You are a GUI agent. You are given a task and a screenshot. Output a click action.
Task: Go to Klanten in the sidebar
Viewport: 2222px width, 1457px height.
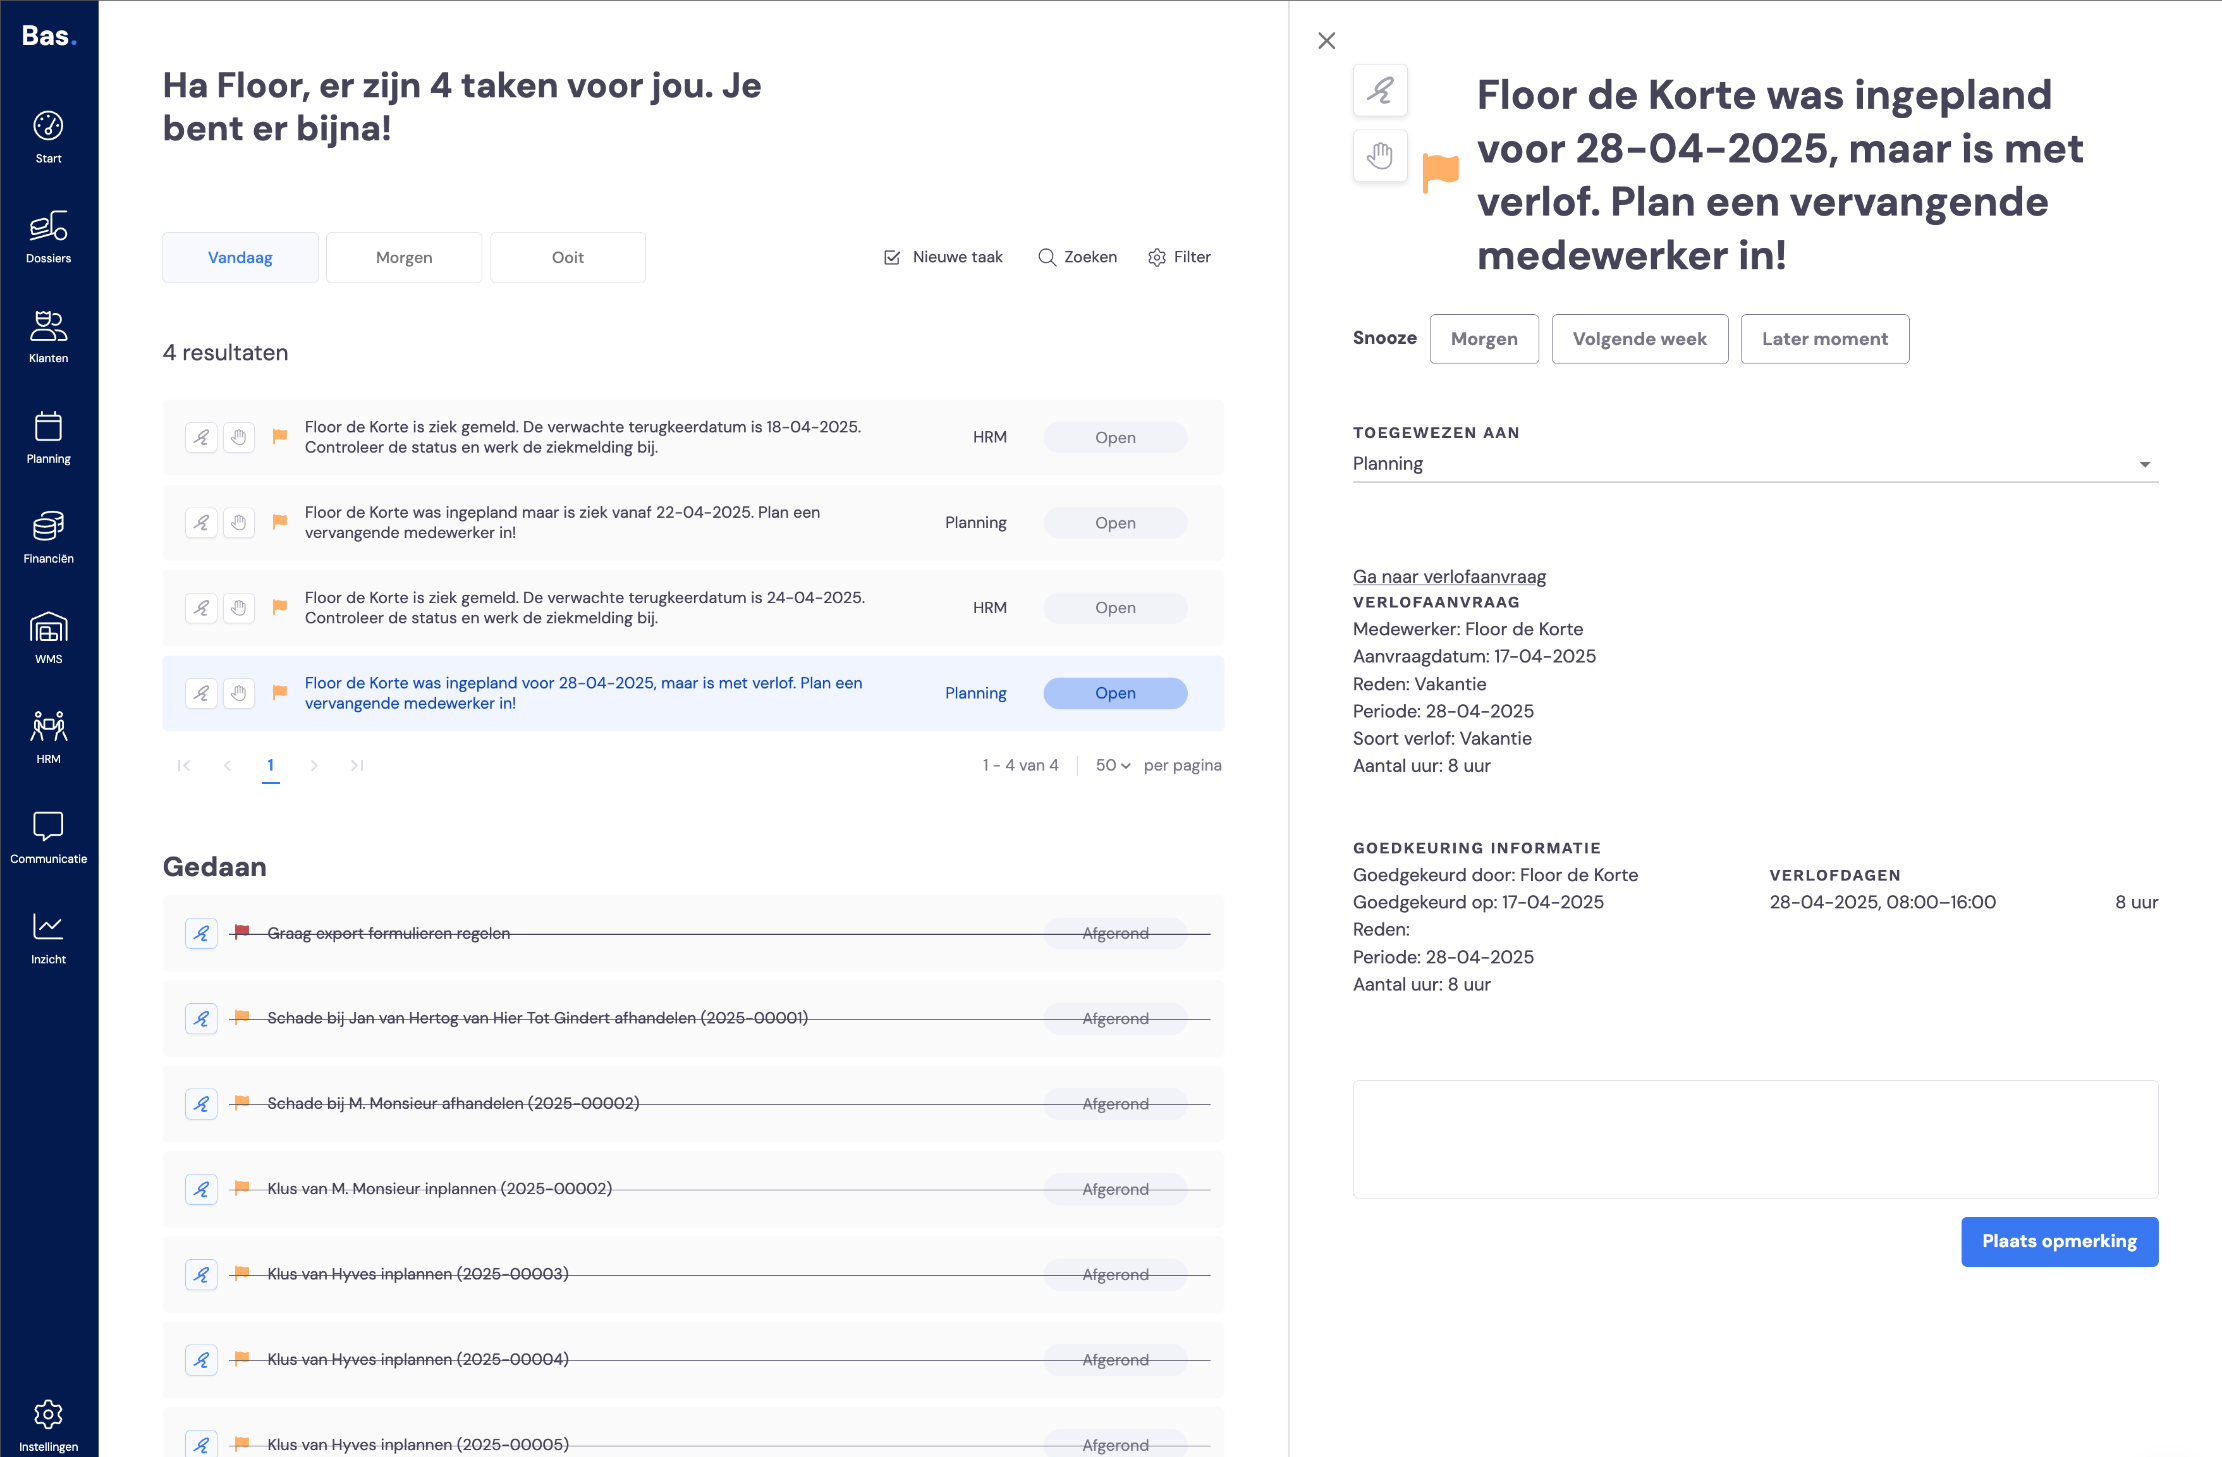tap(48, 337)
